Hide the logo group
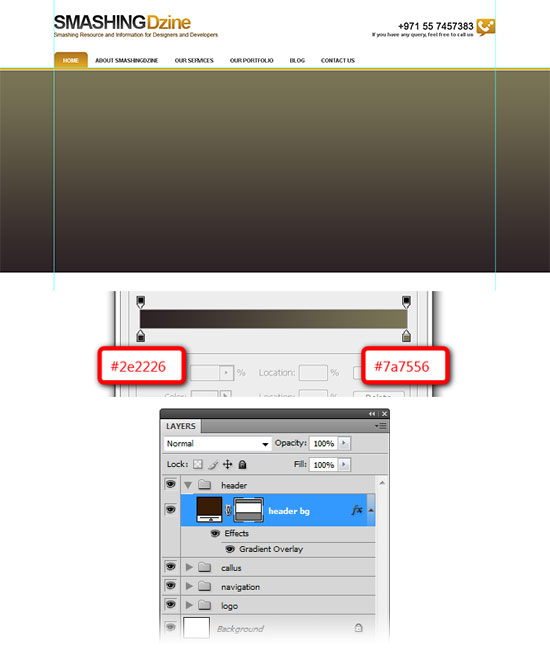This screenshot has height=650, width=550. (170, 604)
